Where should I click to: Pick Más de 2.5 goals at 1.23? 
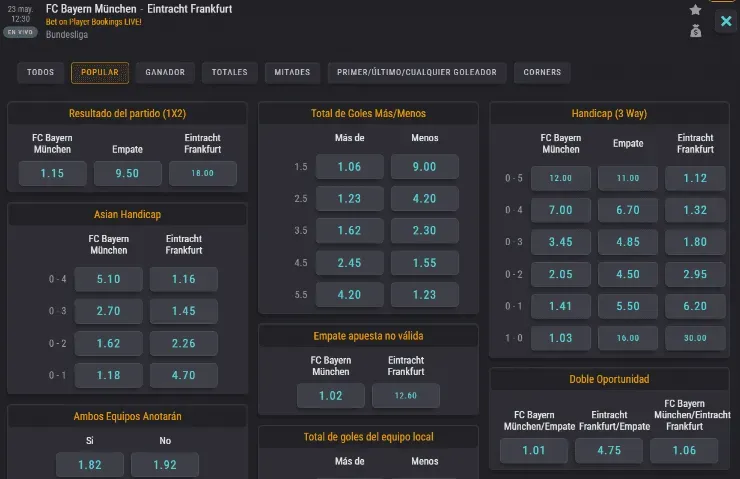349,199
